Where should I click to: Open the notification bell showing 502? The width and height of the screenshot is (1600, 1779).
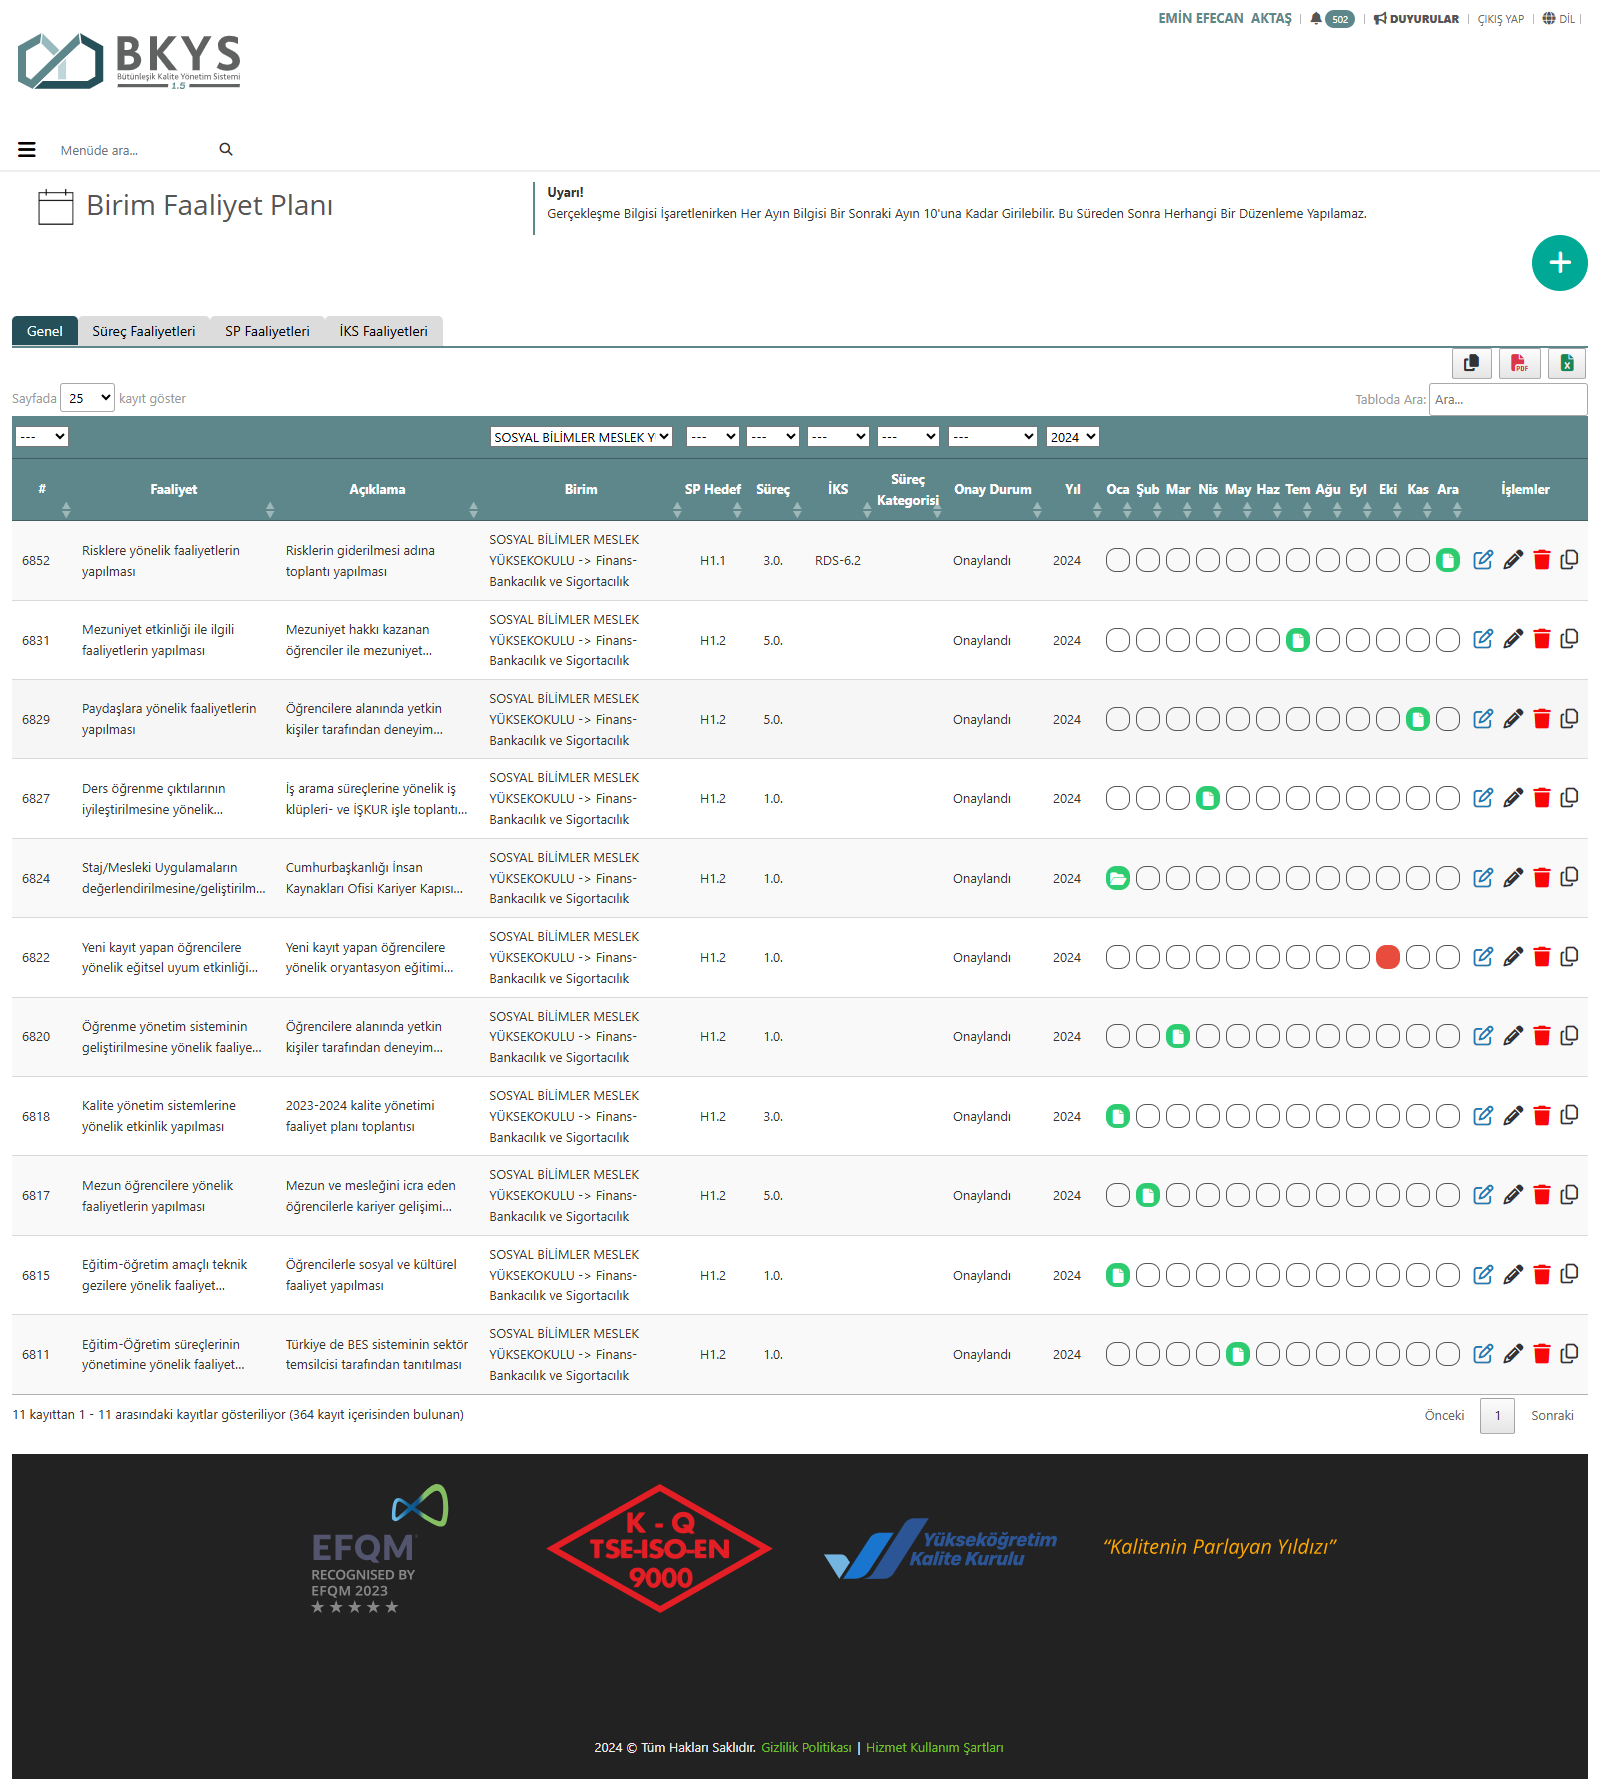point(1331,19)
